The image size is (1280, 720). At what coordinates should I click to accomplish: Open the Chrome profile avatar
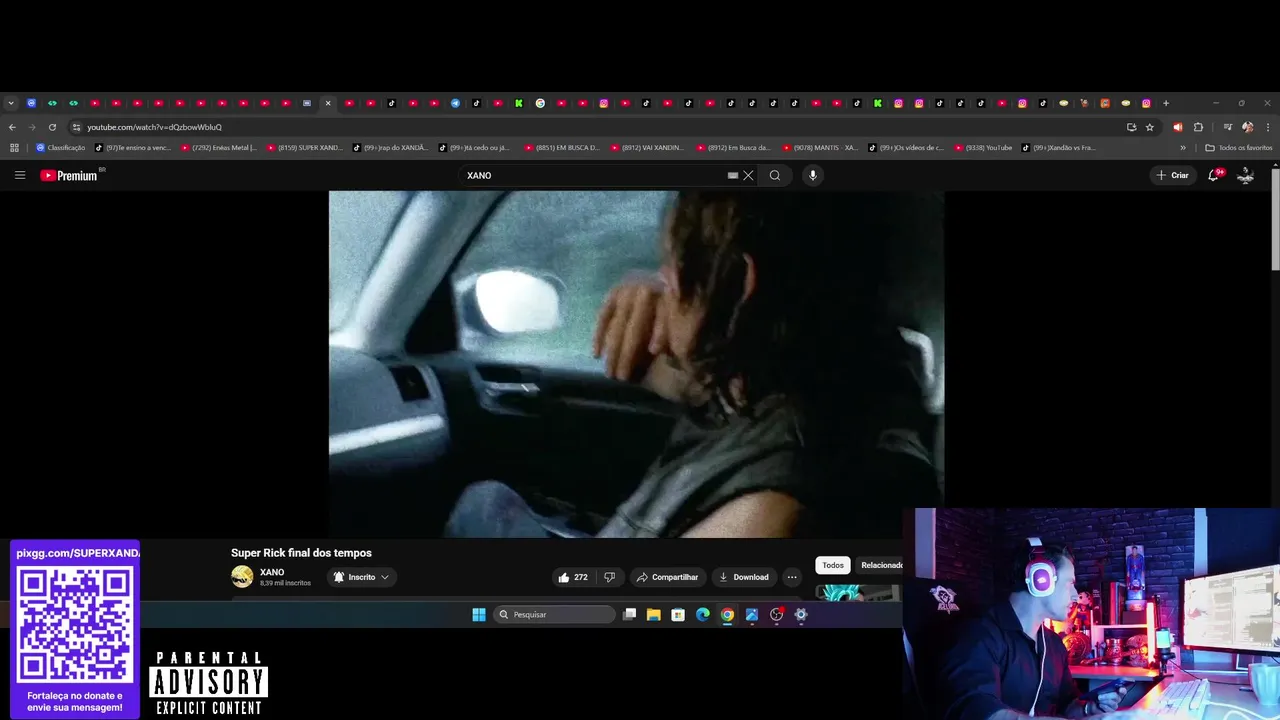1247,127
